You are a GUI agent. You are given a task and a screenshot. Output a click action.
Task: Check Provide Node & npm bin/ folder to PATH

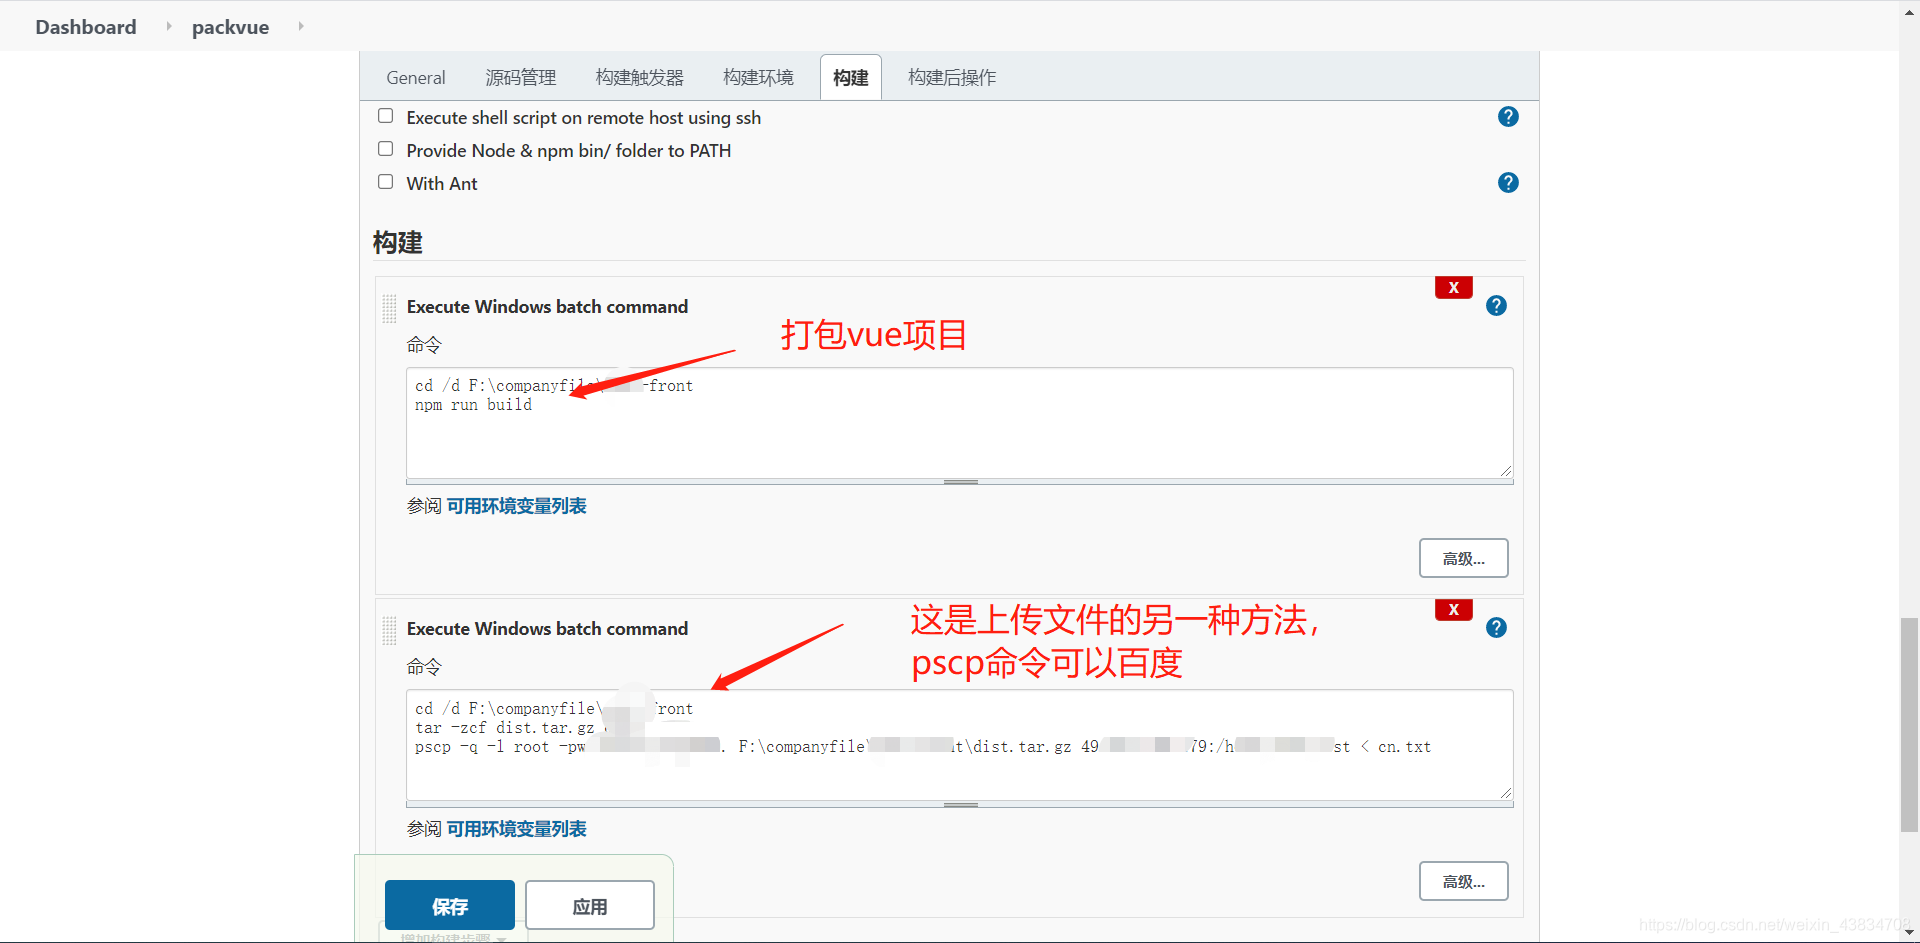385,149
